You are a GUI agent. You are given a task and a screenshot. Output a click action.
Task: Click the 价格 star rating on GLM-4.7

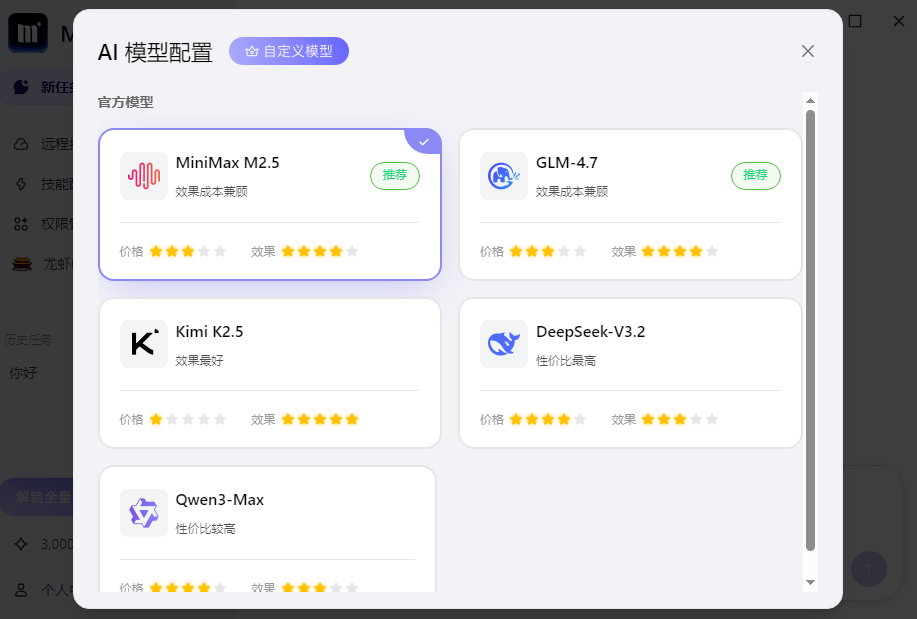click(548, 252)
